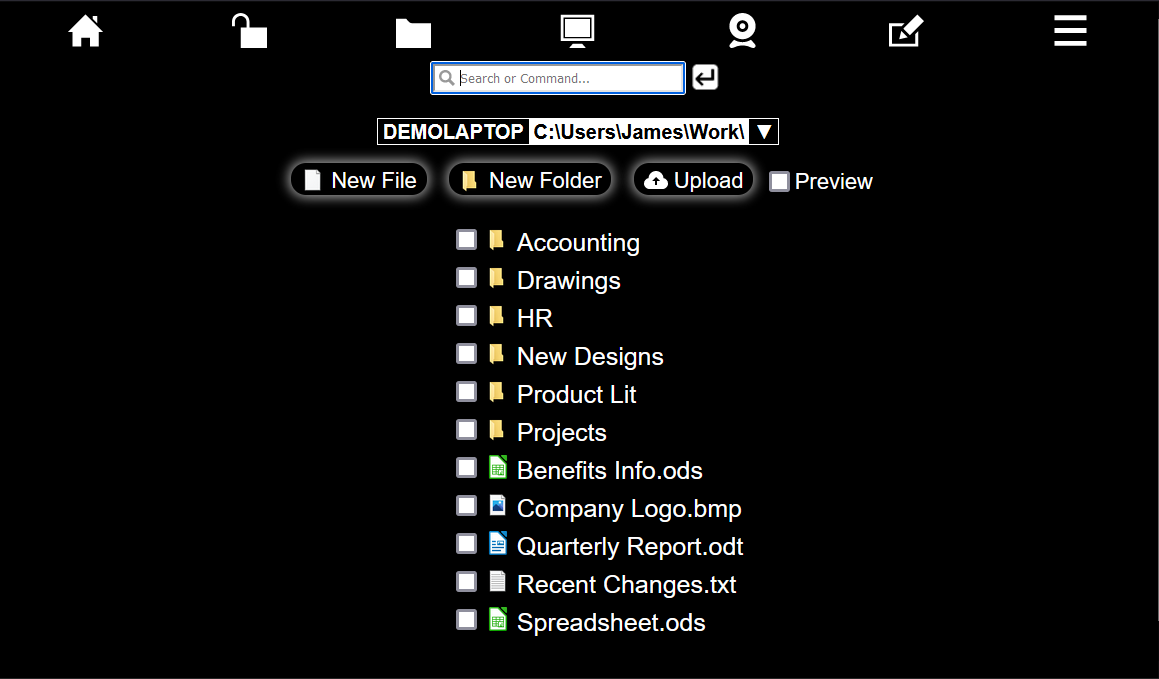Viewport: 1159px width, 679px height.
Task: Open the hamburger menu
Action: (1069, 30)
